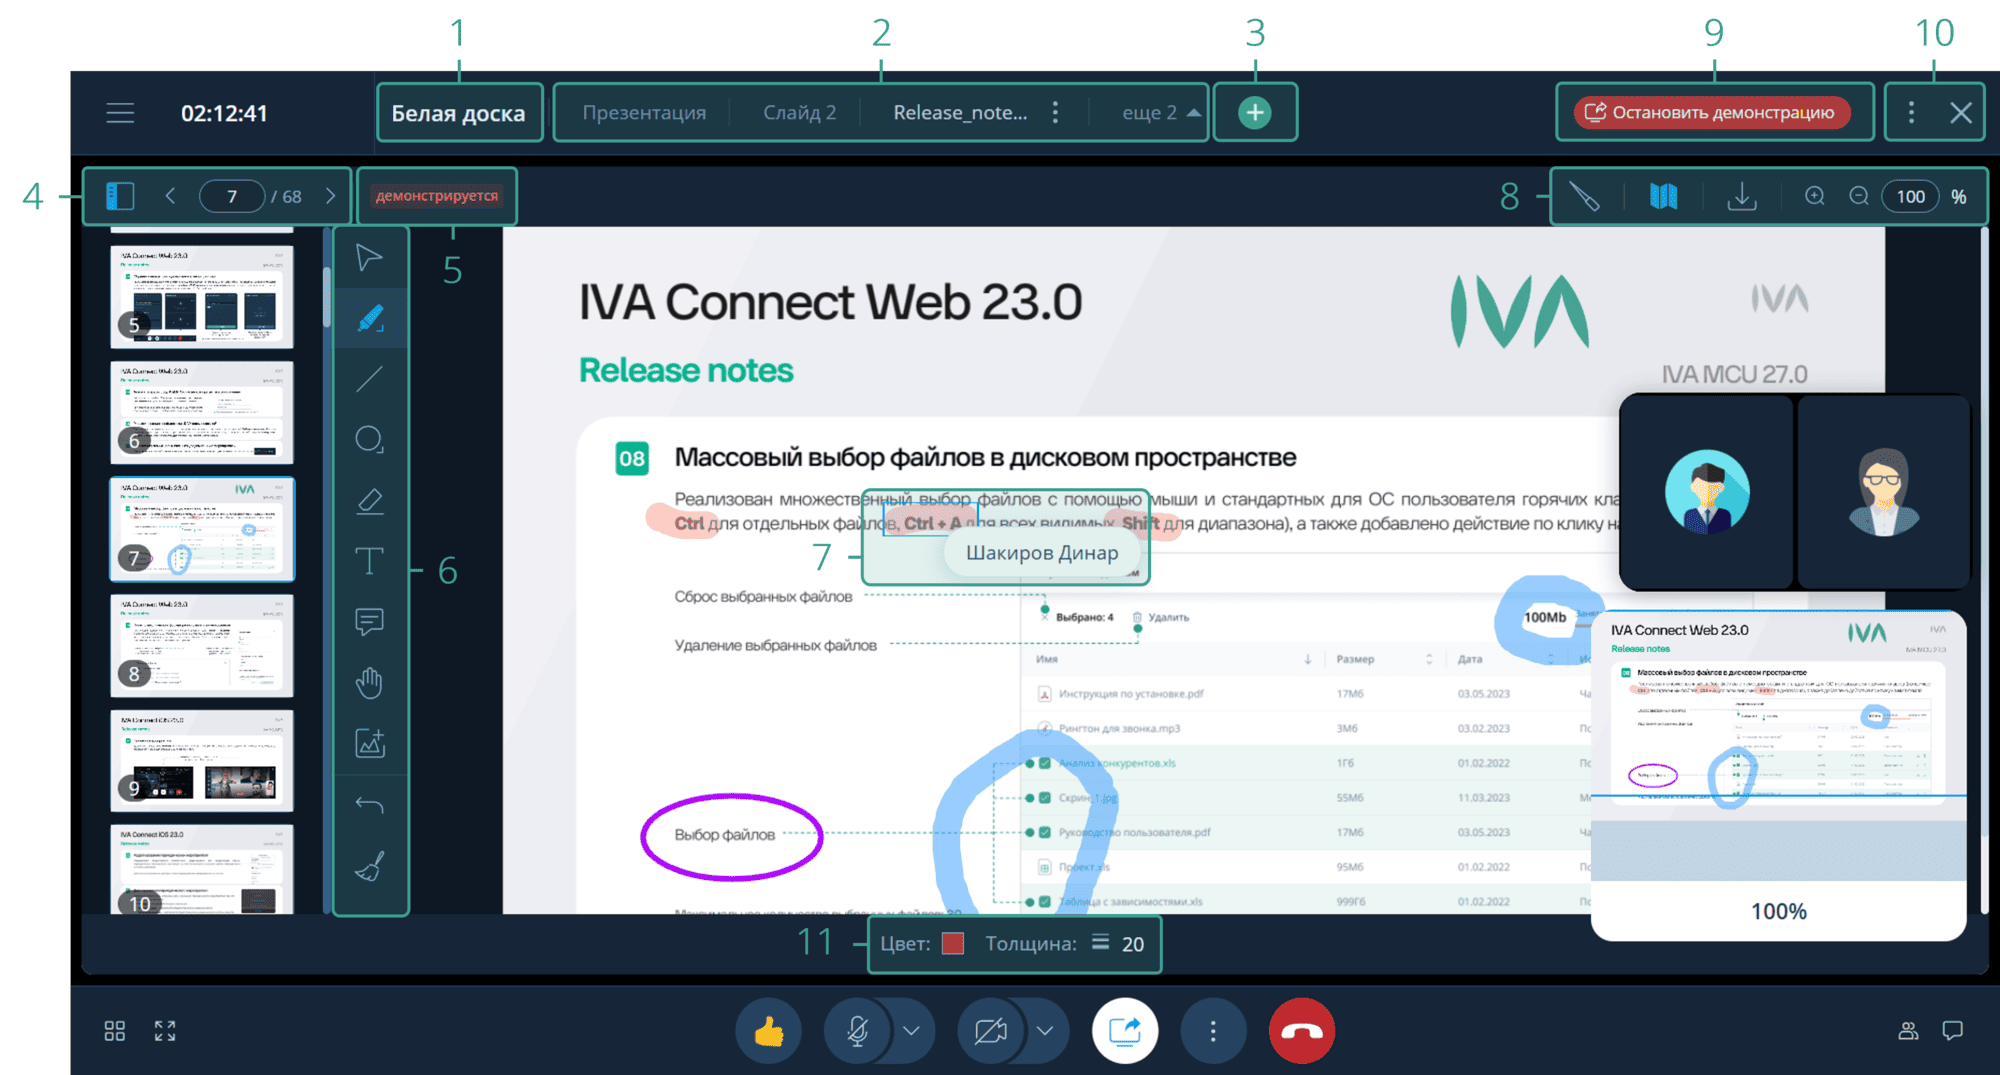
Task: Select the marker drawing tool
Action: pos(370,319)
